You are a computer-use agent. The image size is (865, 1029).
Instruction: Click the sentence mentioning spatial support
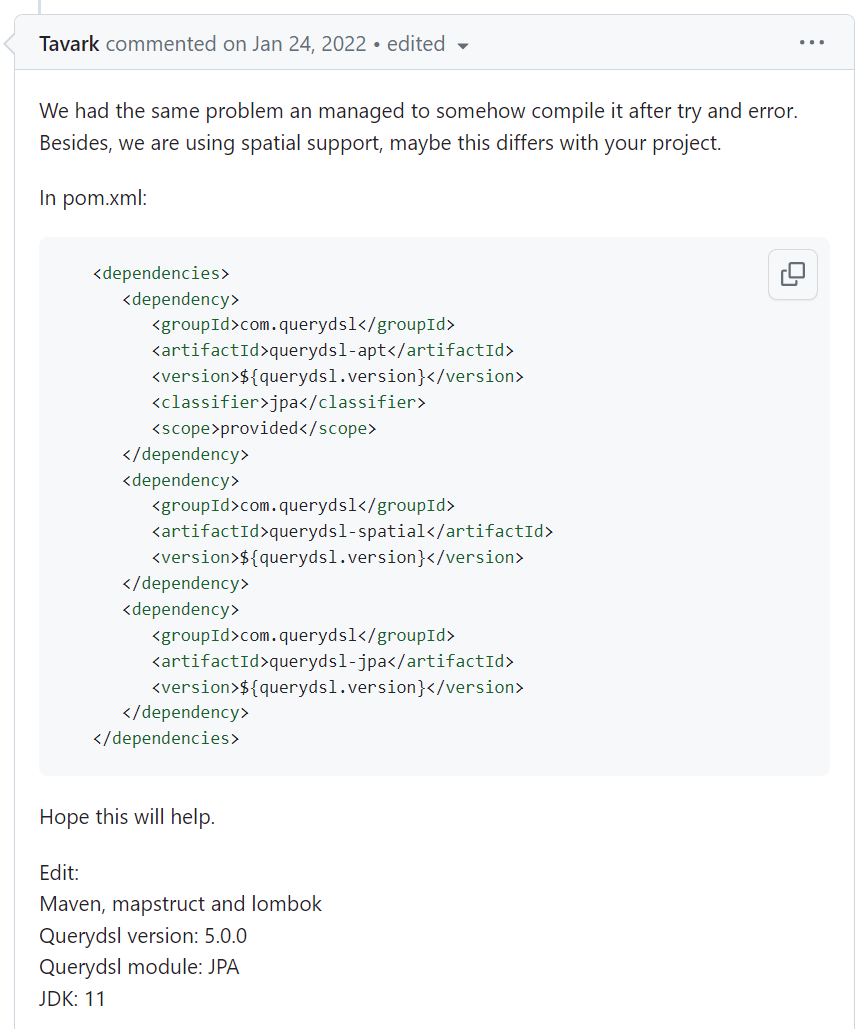pos(380,143)
